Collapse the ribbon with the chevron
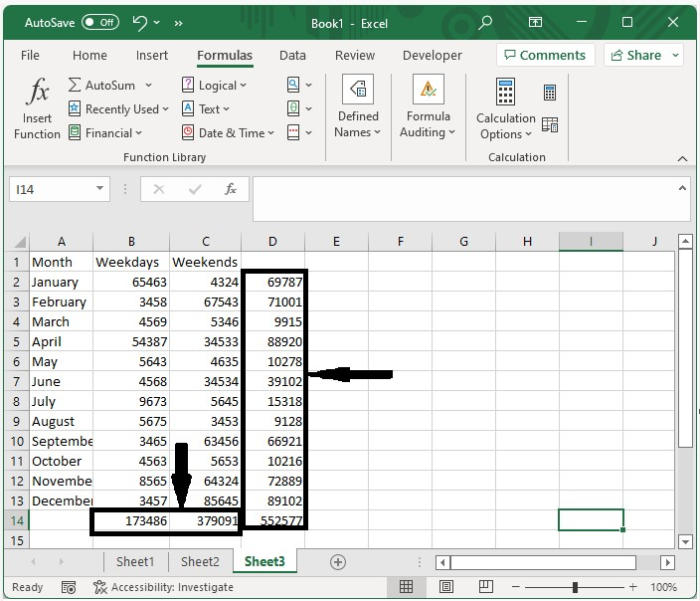 coord(682,159)
